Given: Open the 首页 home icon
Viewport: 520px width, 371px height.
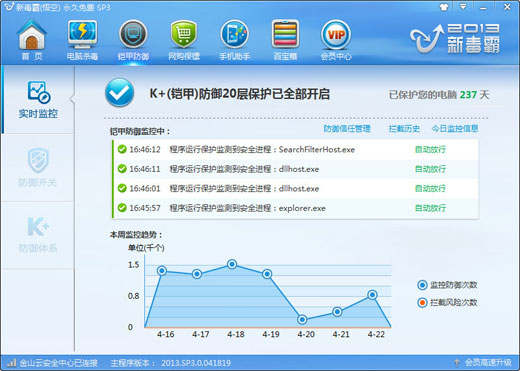Looking at the screenshot, I should click(32, 39).
